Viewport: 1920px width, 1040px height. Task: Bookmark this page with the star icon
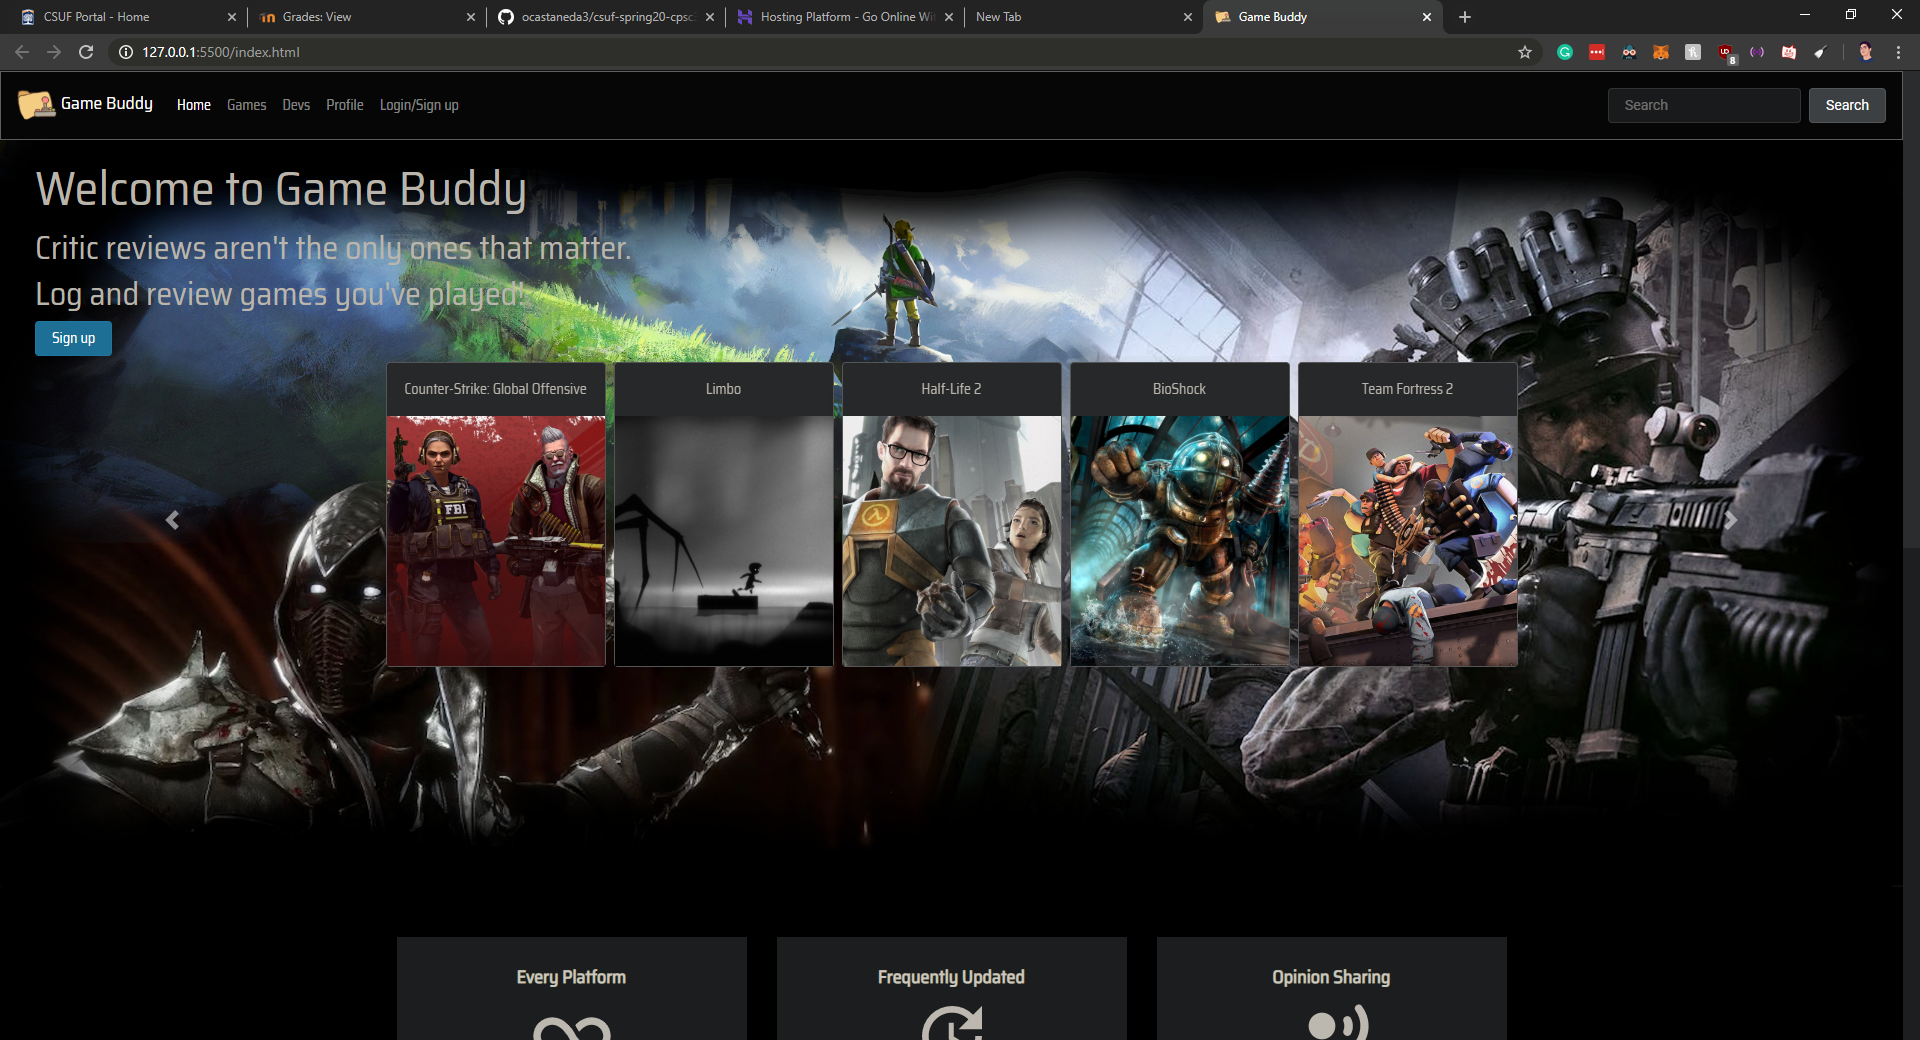1525,52
